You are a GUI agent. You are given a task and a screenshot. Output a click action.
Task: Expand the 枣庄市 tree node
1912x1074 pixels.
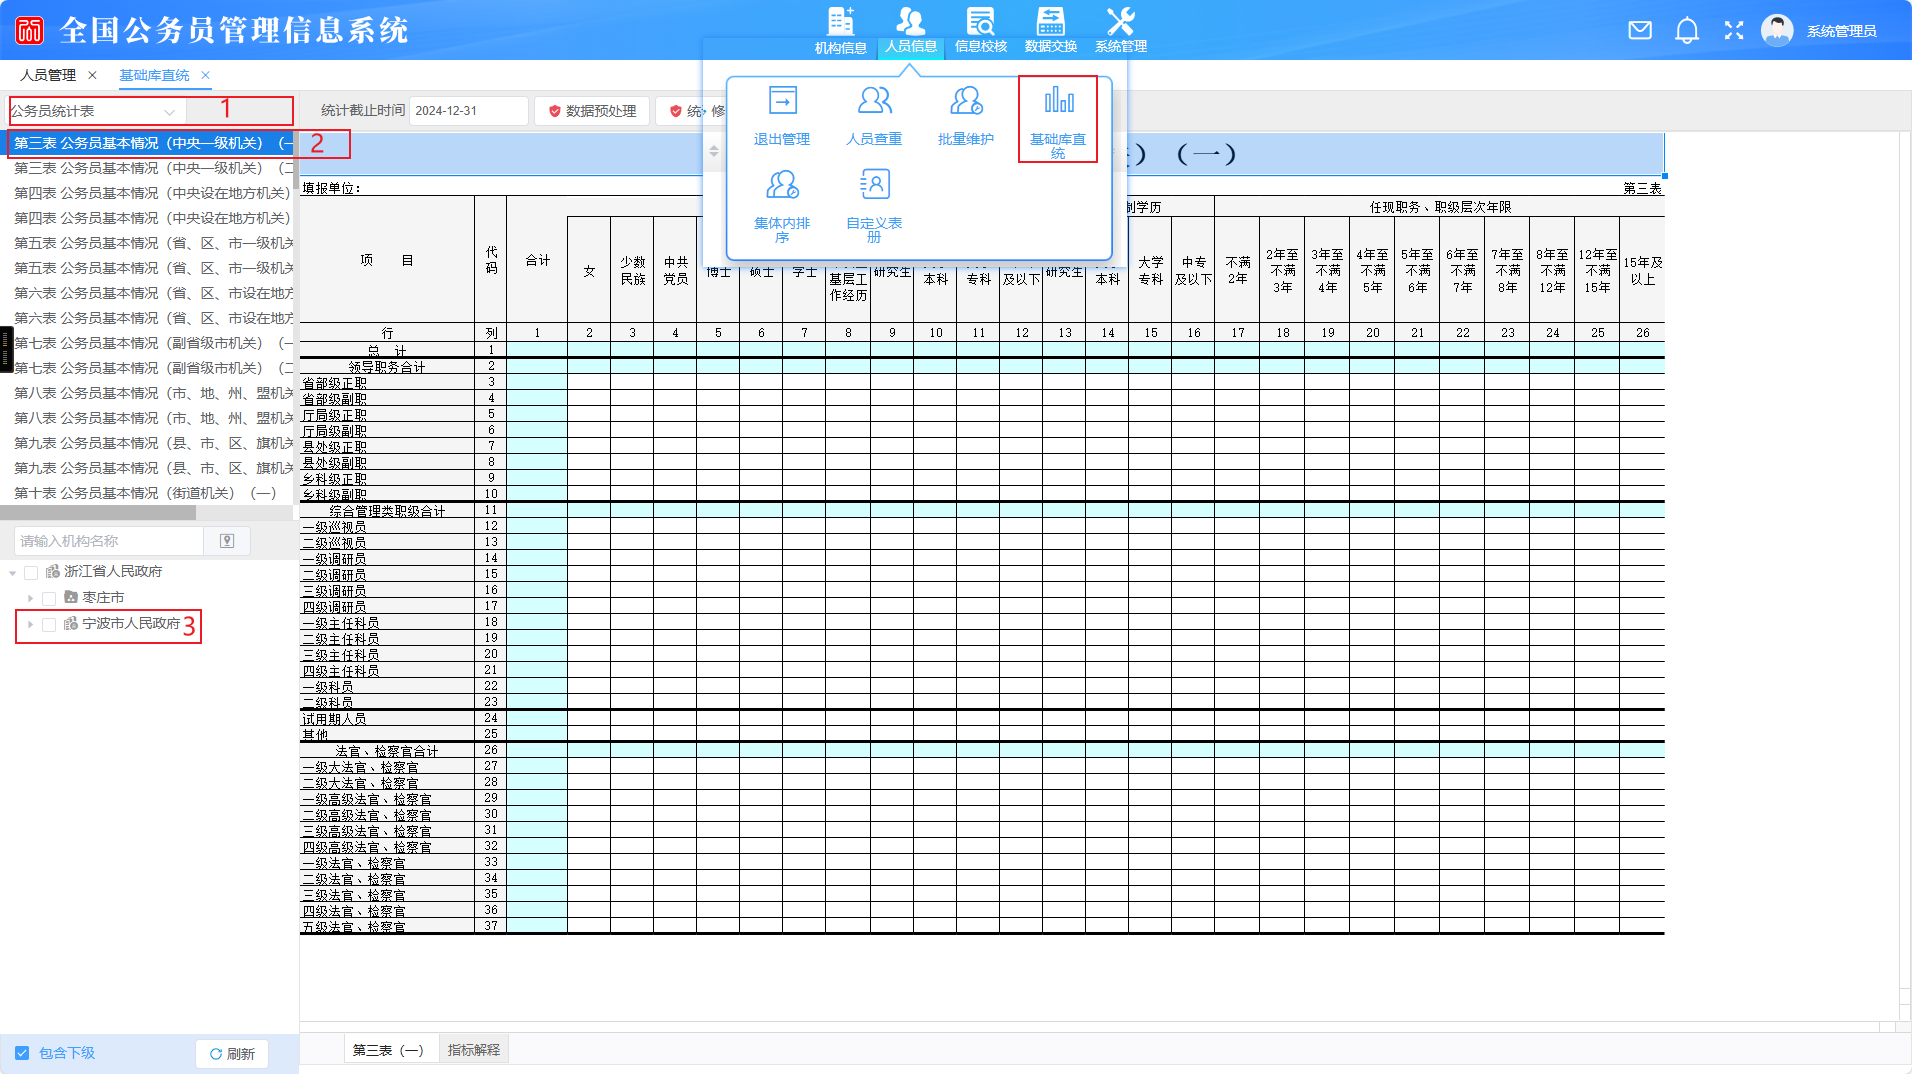(31, 598)
